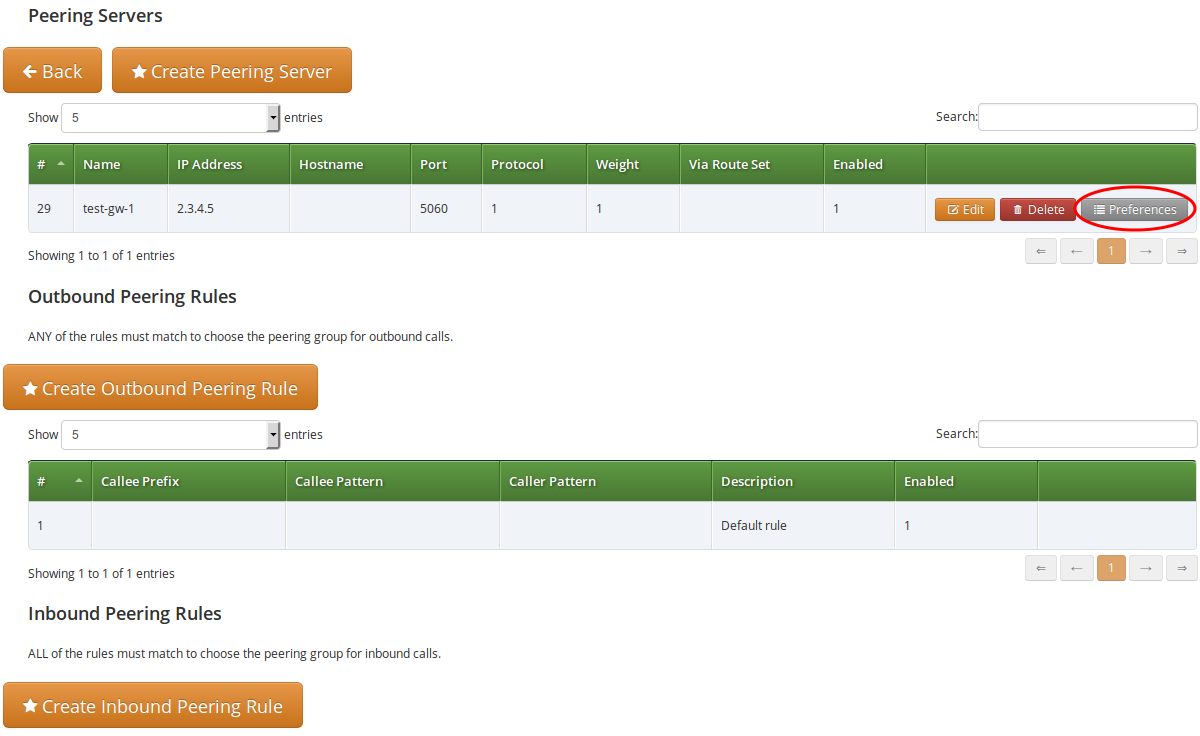Open Preferences for peering server test-gw-1
This screenshot has width=1200, height=736.
click(x=1135, y=209)
